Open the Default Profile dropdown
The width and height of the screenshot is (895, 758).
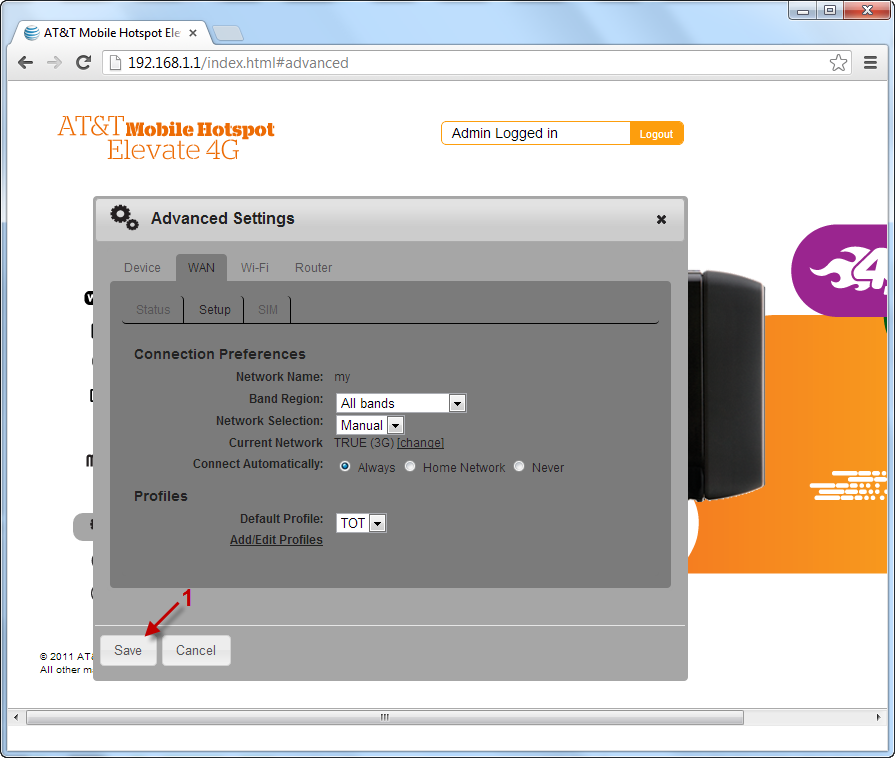(x=361, y=523)
